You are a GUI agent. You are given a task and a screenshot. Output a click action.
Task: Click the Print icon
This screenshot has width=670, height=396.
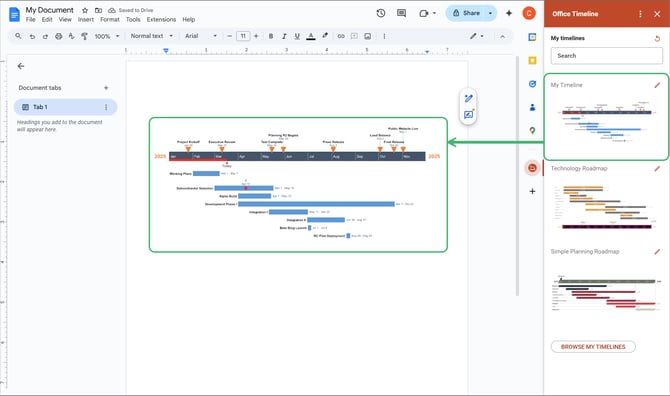59,36
